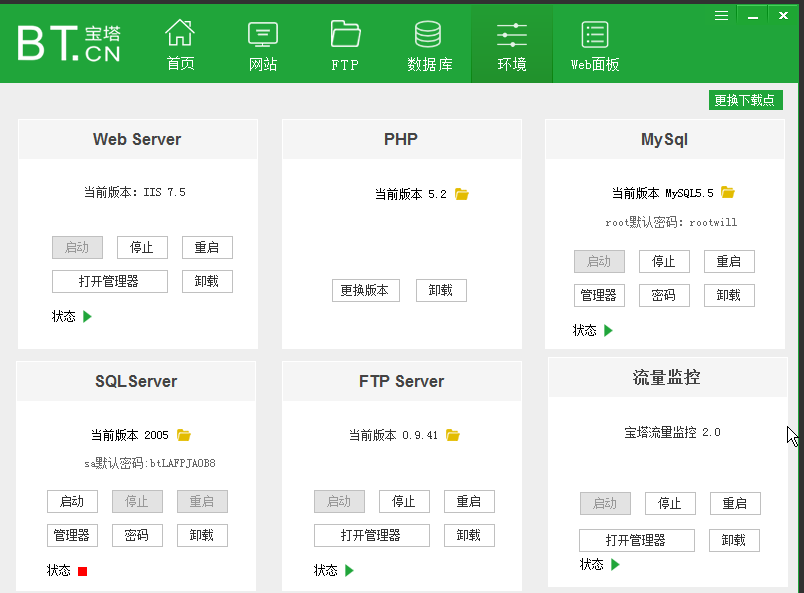
Task: Open the FTP tab
Action: (x=345, y=45)
